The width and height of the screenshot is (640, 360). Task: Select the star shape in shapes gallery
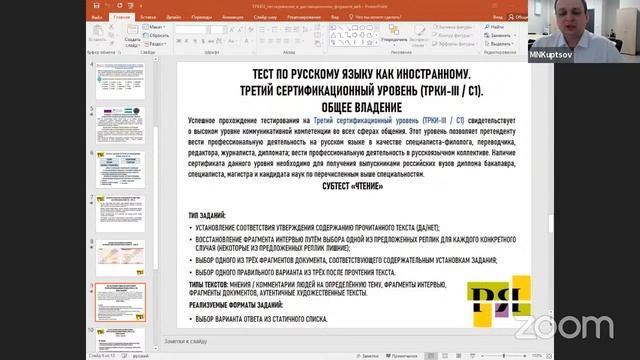point(369,42)
